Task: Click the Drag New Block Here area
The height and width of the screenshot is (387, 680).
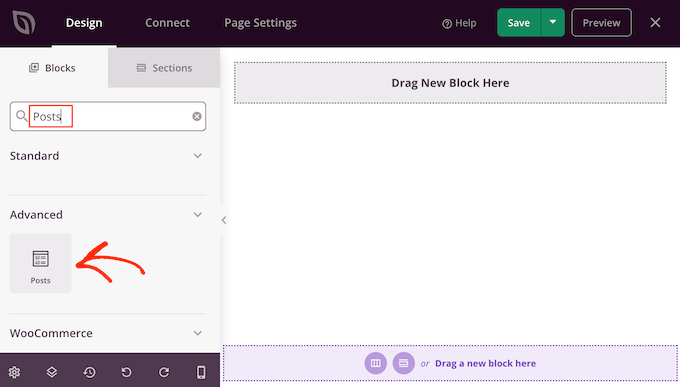Action: coord(450,83)
